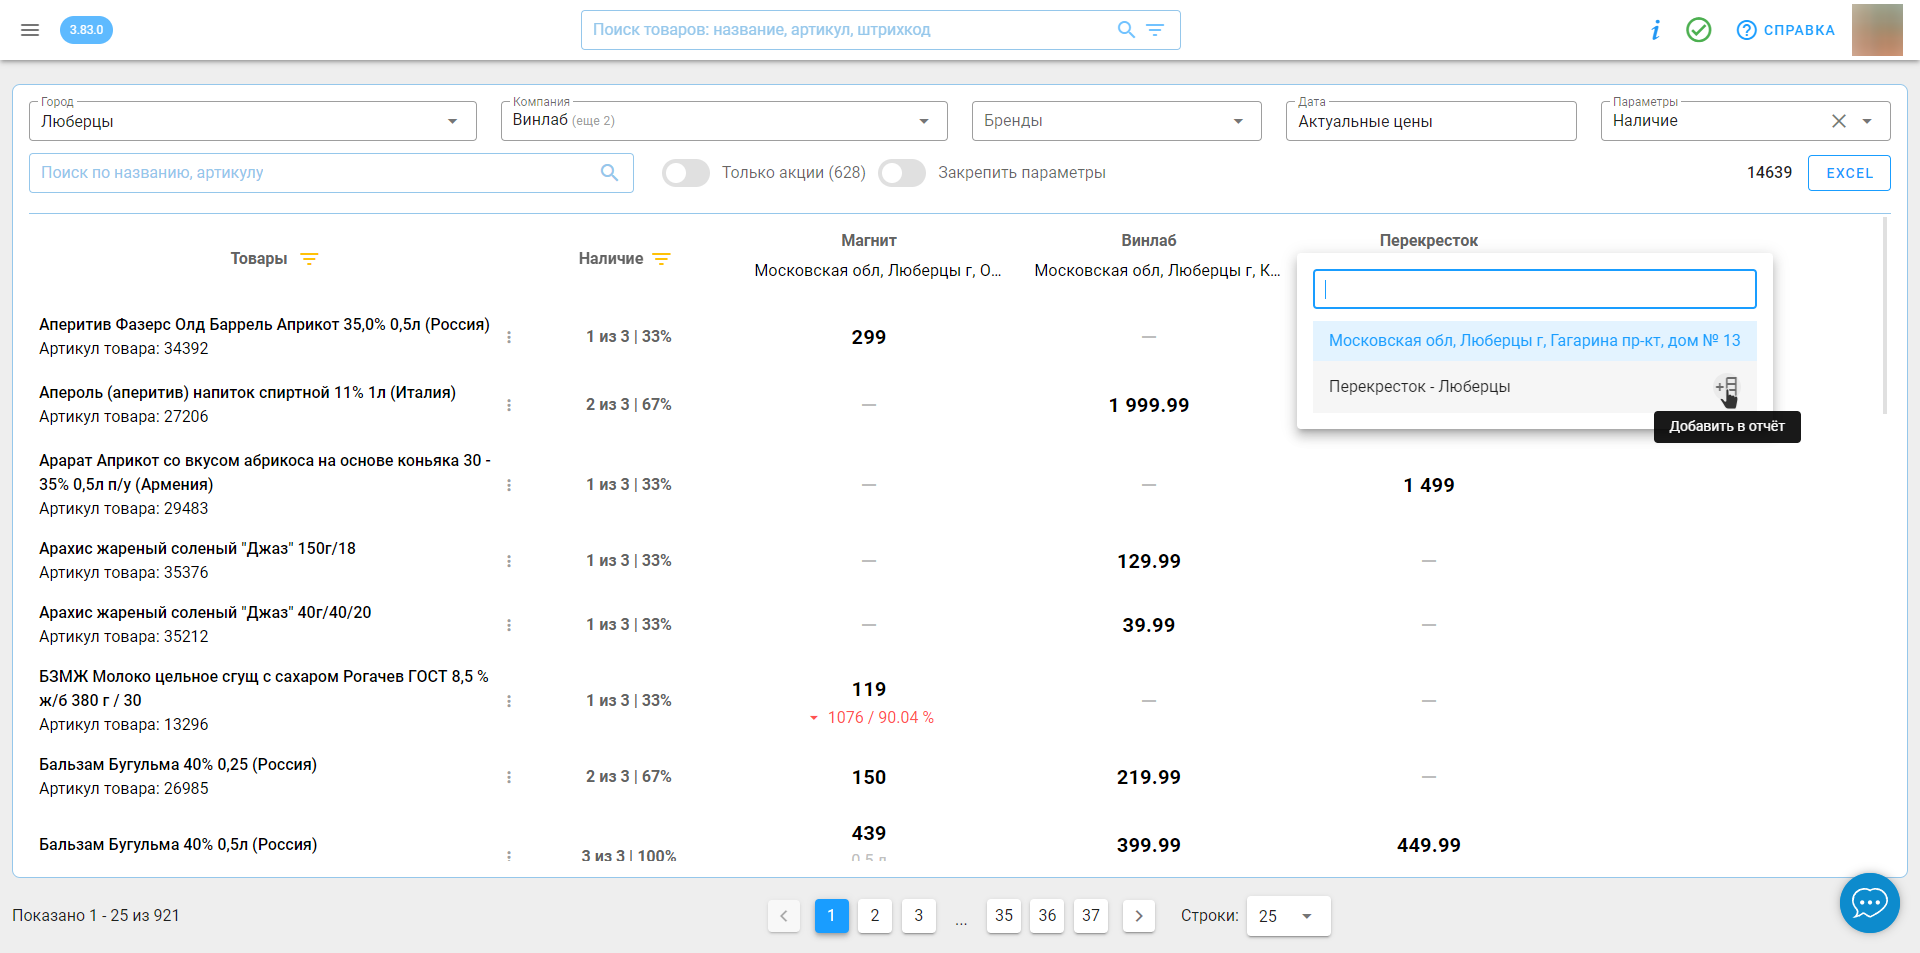Expand the Параметры dropdown arrow
This screenshot has width=1920, height=953.
point(1867,121)
